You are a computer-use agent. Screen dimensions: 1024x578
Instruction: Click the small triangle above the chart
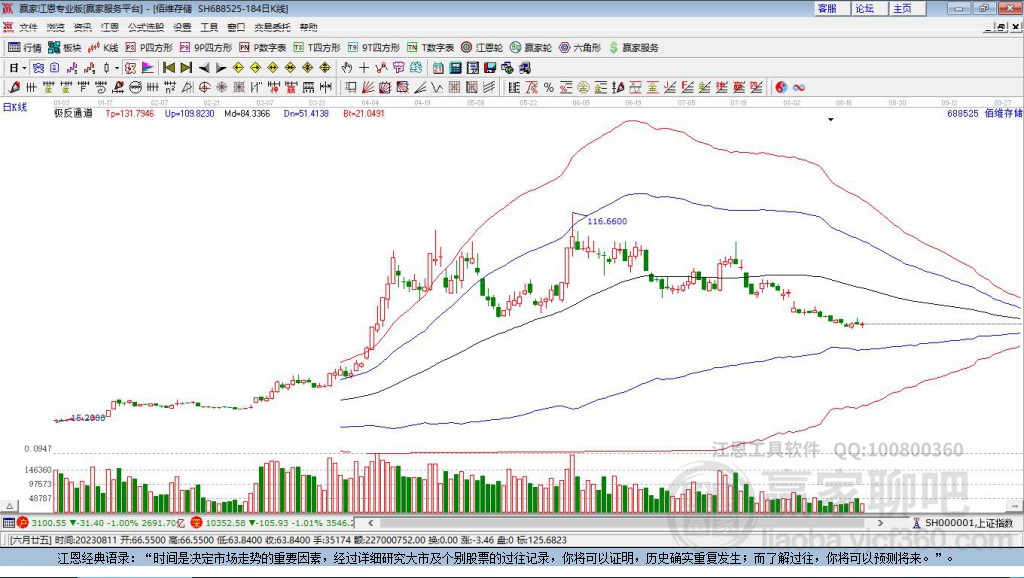831,120
